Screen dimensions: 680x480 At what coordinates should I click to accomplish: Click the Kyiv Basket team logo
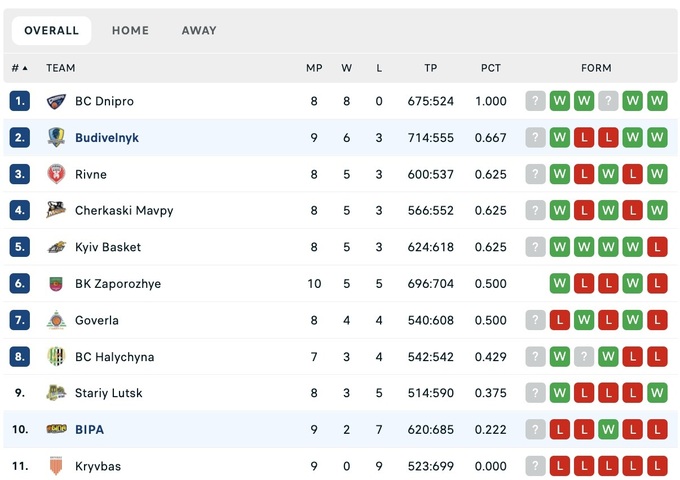[x=56, y=247]
